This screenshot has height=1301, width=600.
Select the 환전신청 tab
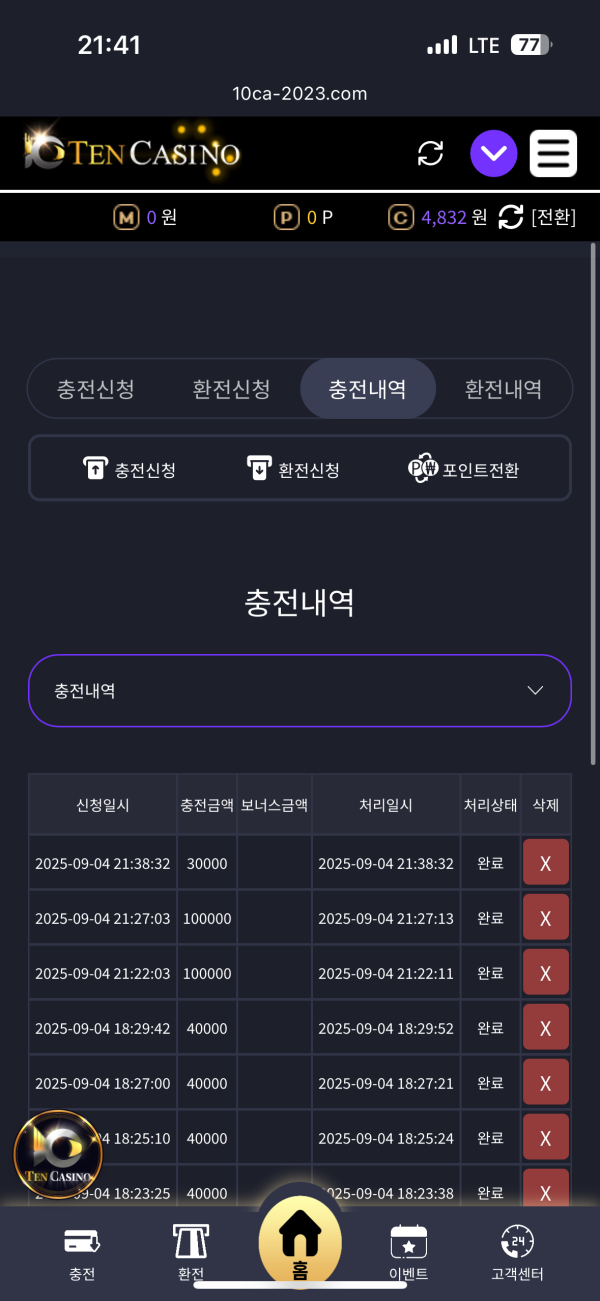231,389
